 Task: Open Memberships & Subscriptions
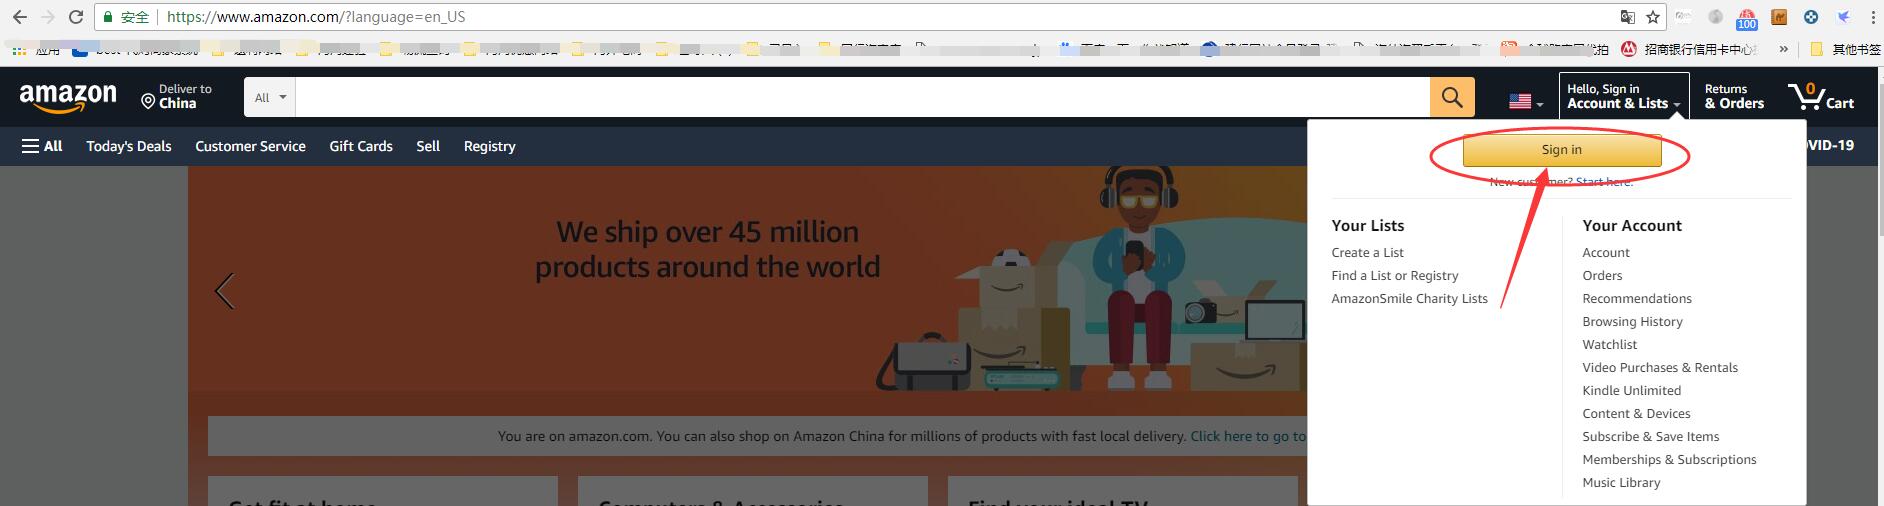1669,460
